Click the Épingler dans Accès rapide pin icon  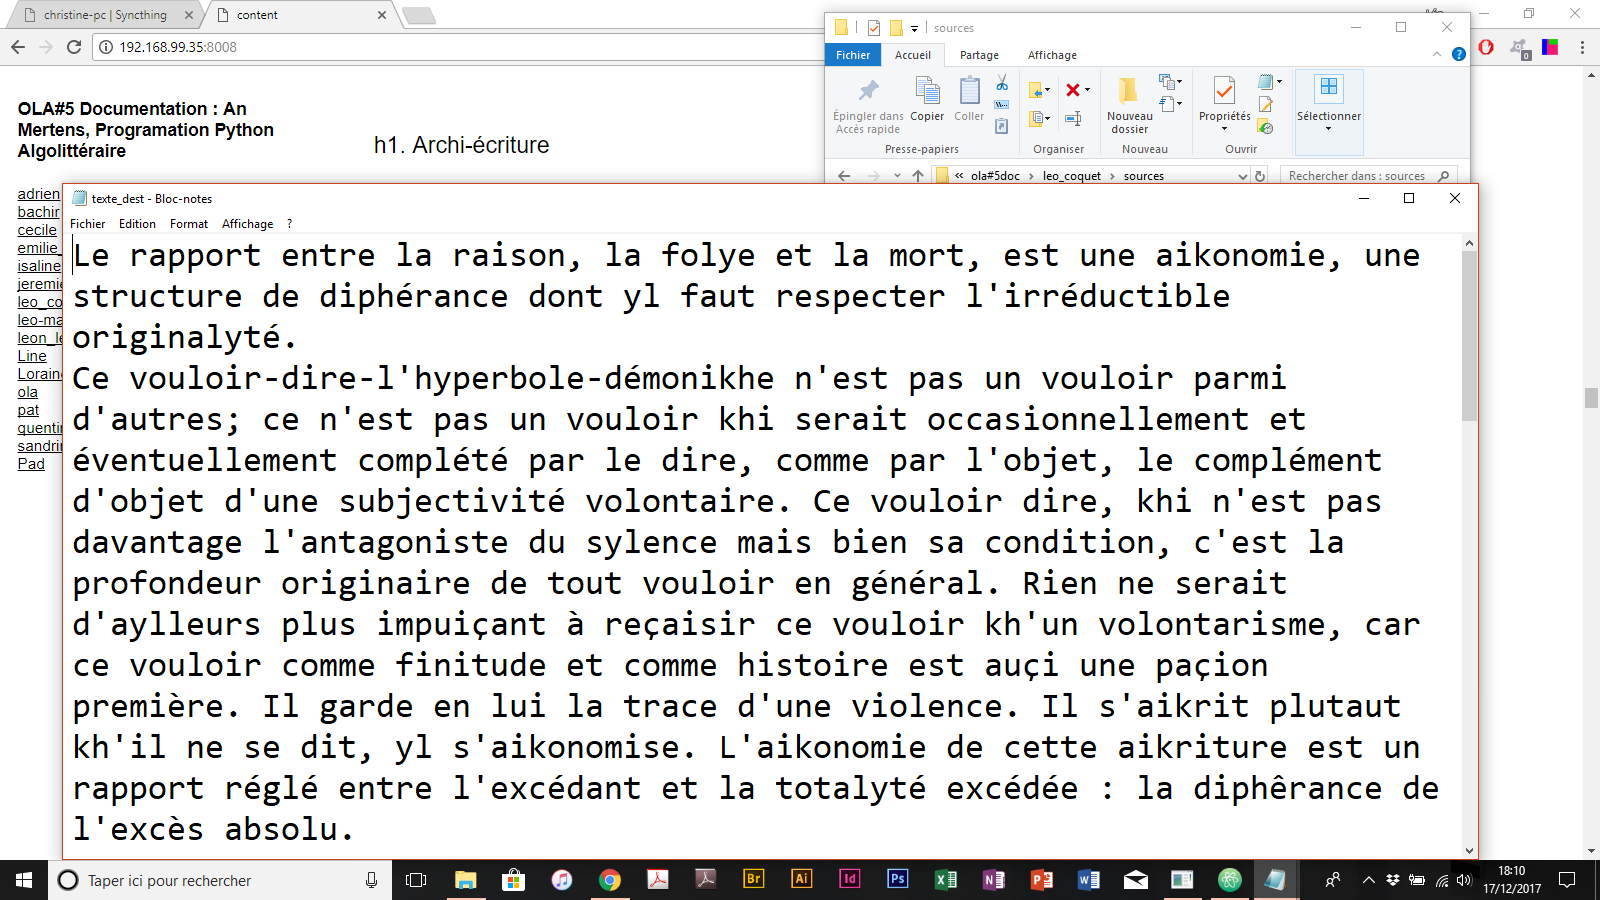[x=868, y=91]
